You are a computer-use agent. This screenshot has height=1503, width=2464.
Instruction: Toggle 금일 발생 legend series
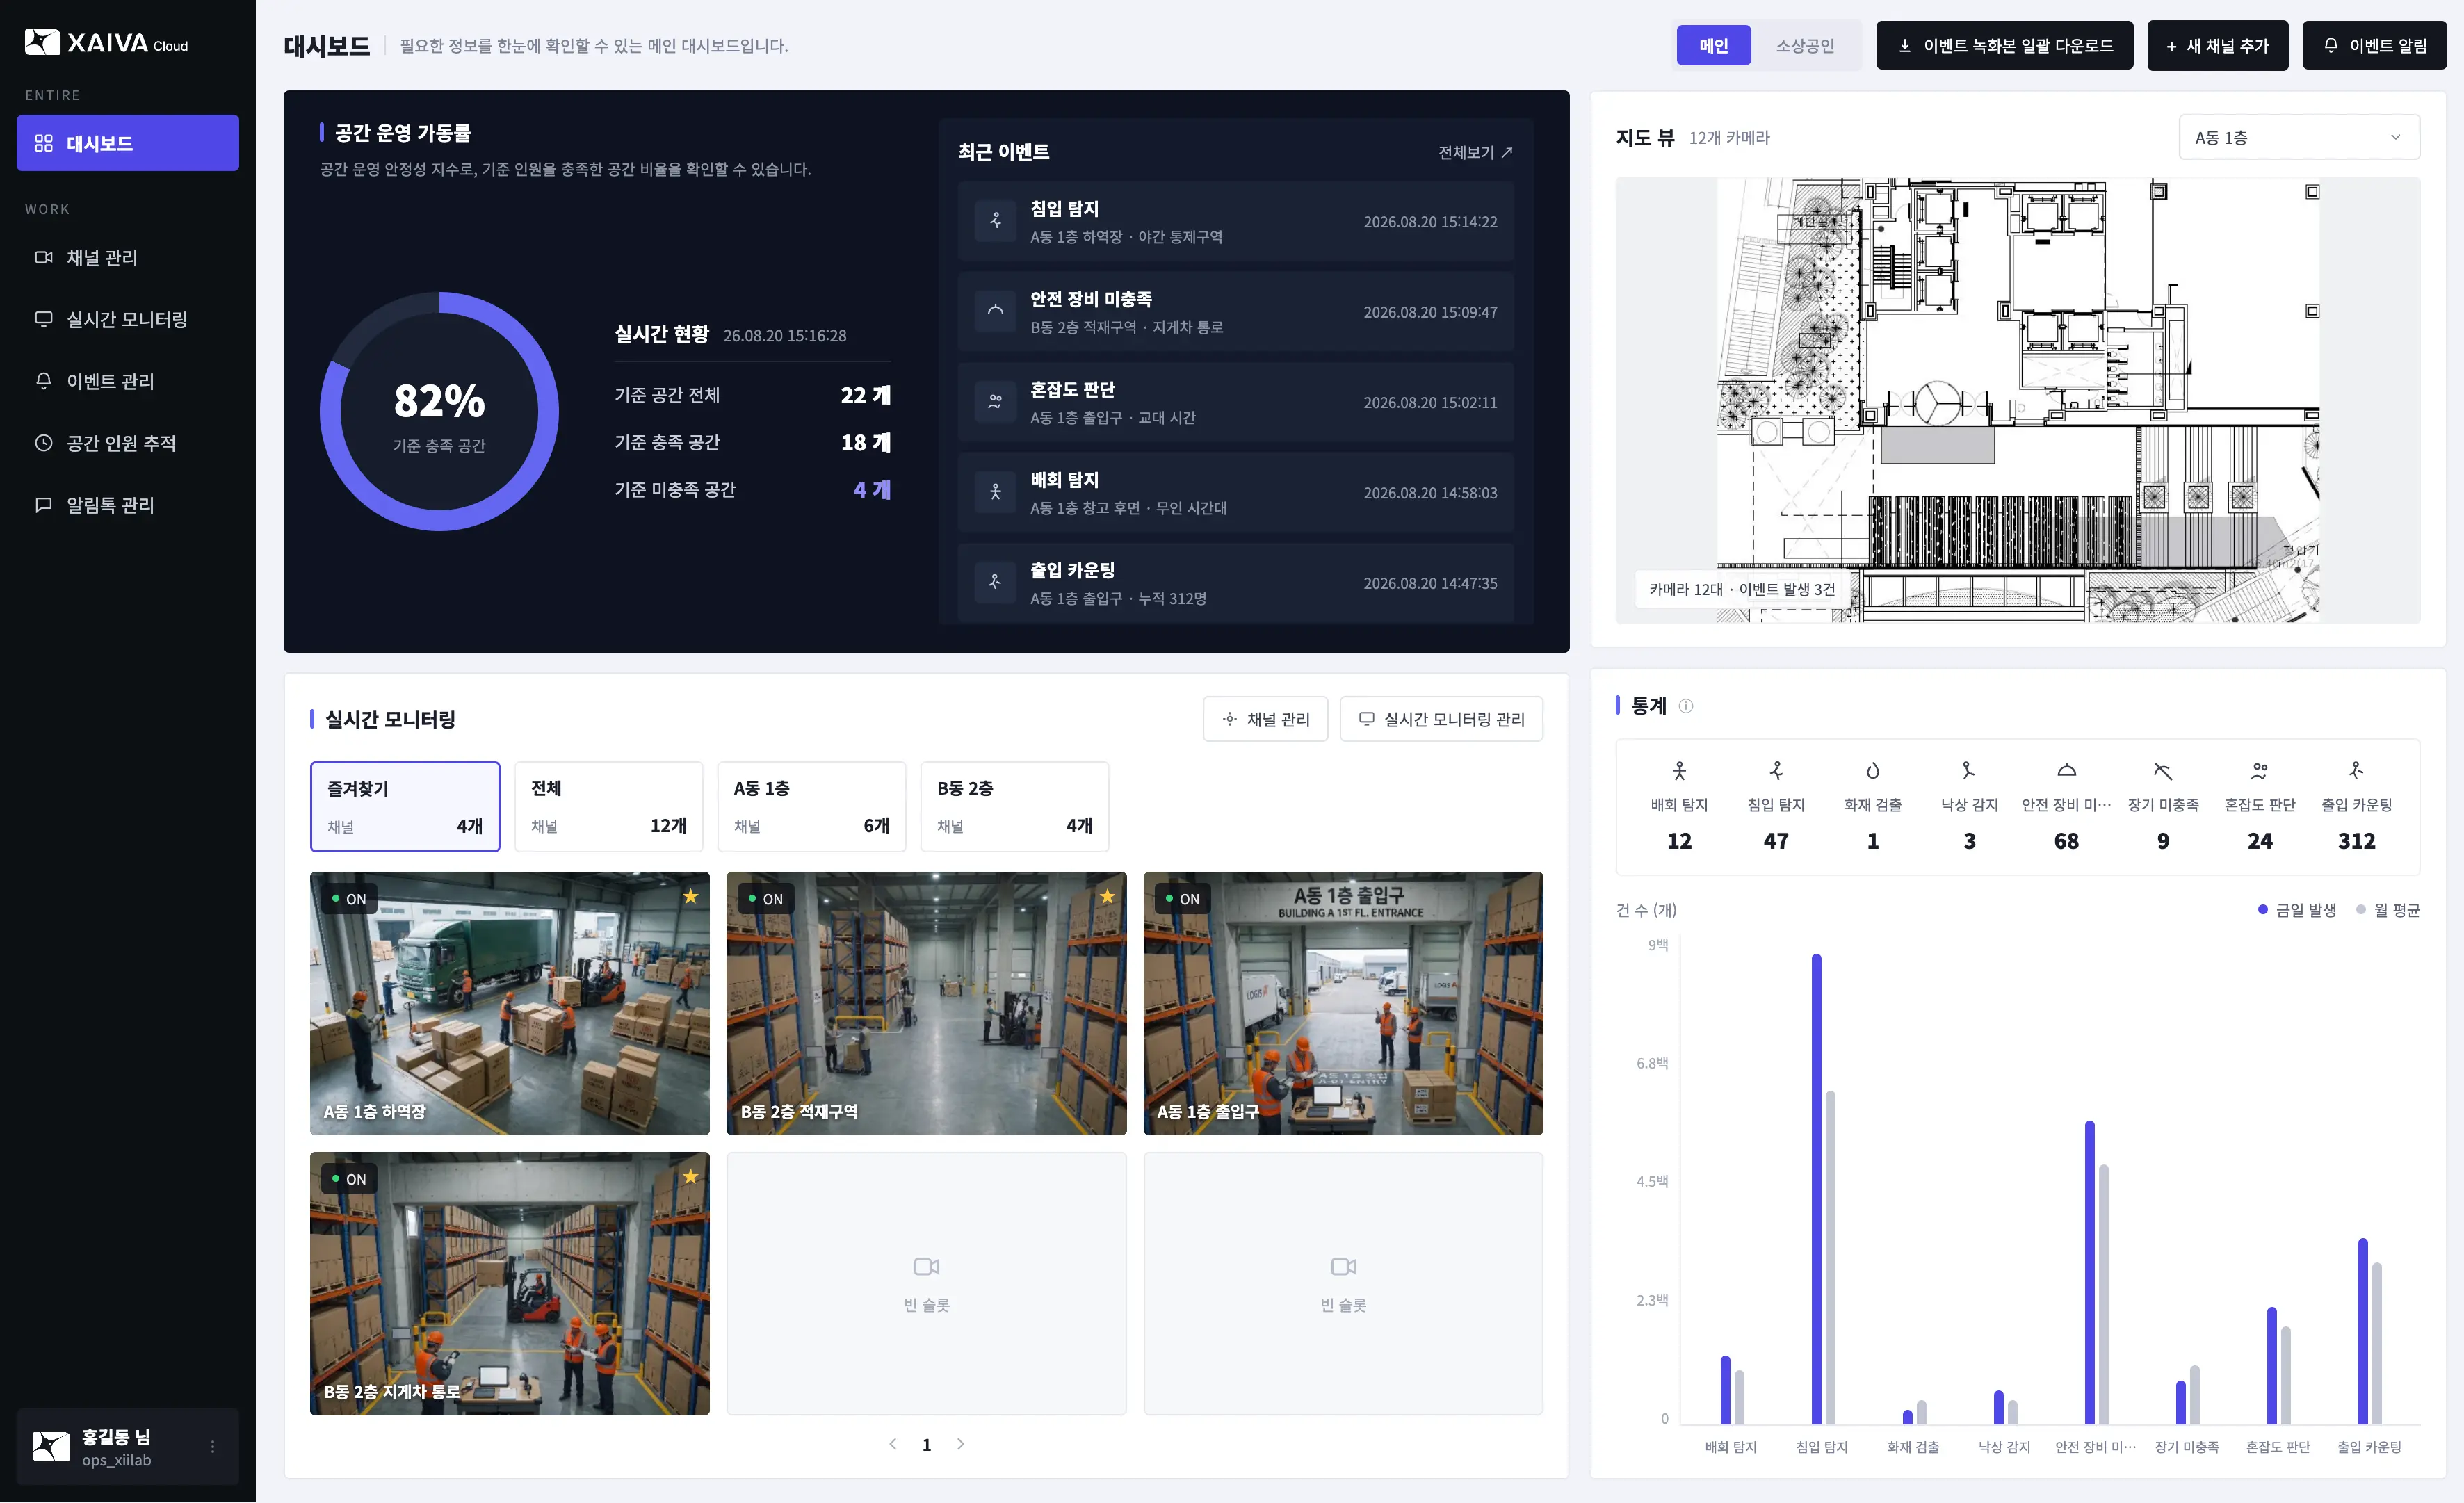pos(2297,910)
